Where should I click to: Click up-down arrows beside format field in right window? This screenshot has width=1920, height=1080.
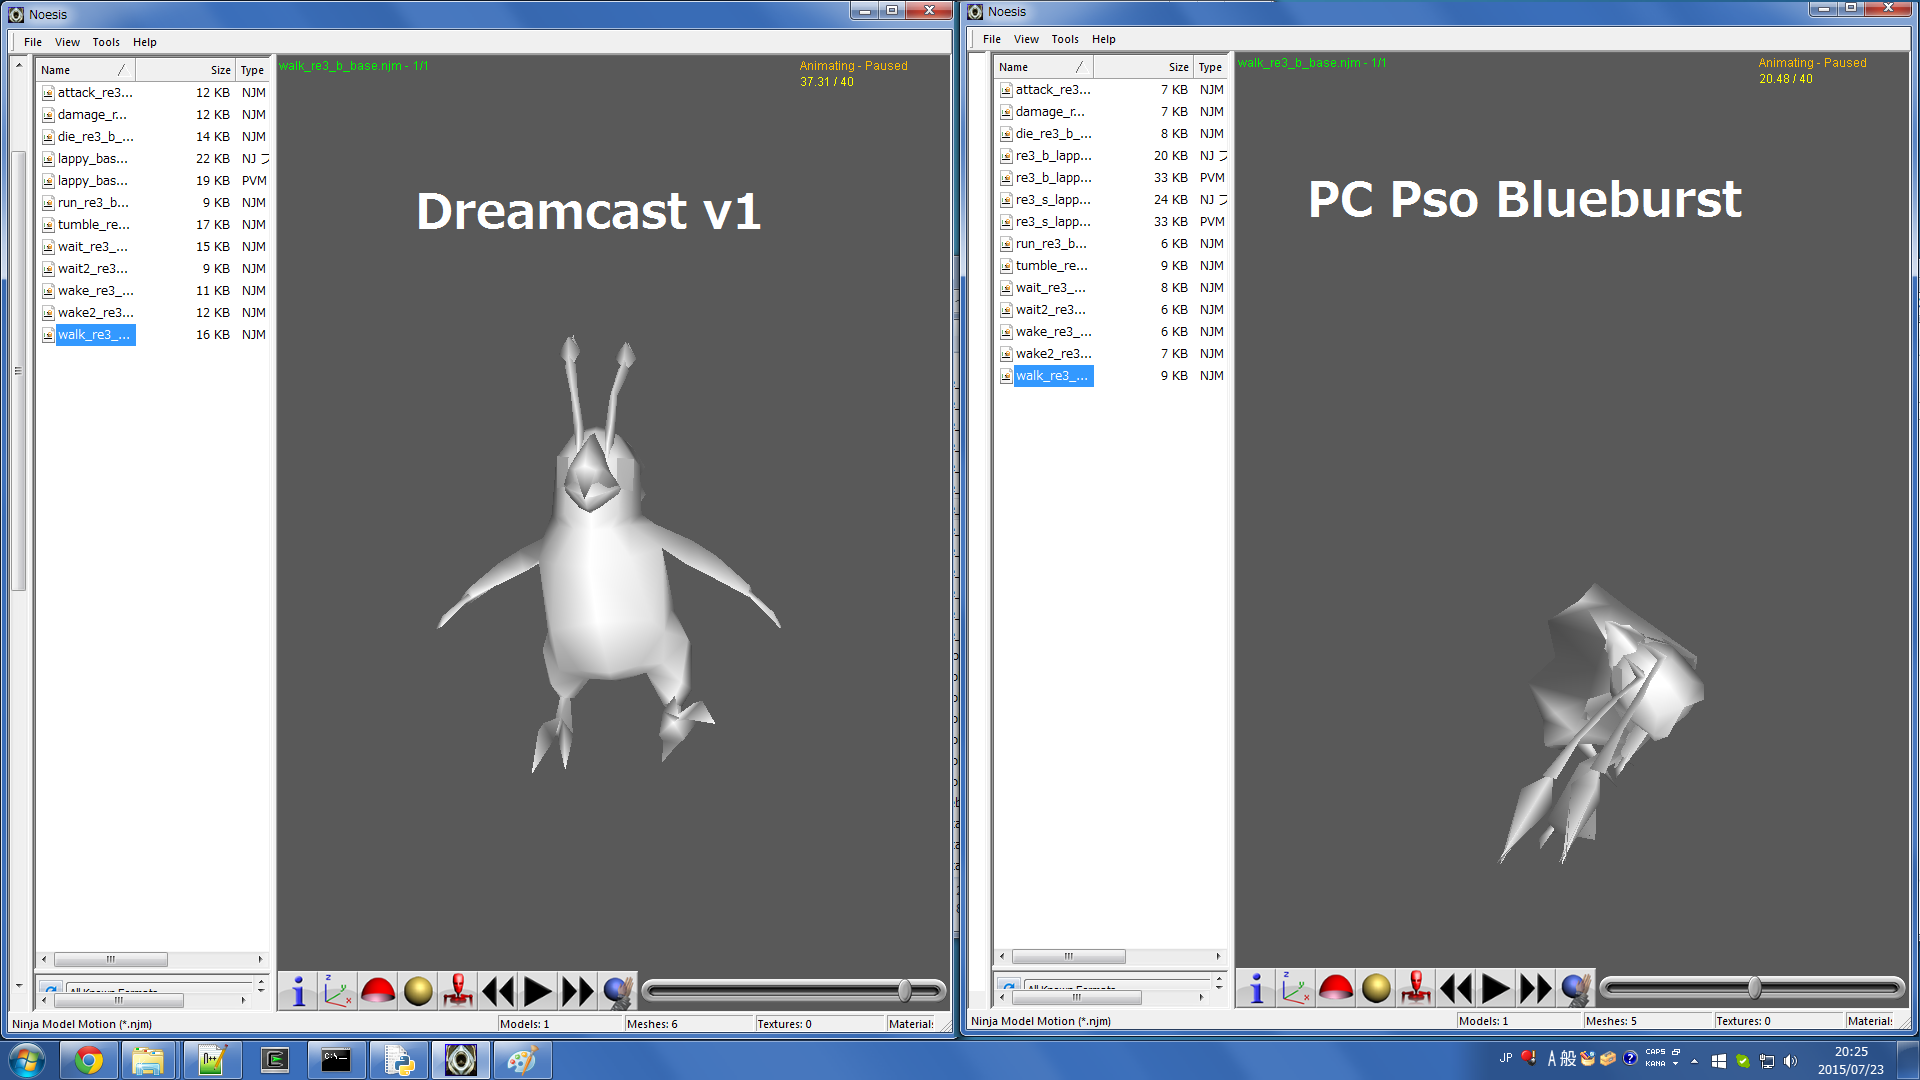pyautogui.click(x=1219, y=983)
